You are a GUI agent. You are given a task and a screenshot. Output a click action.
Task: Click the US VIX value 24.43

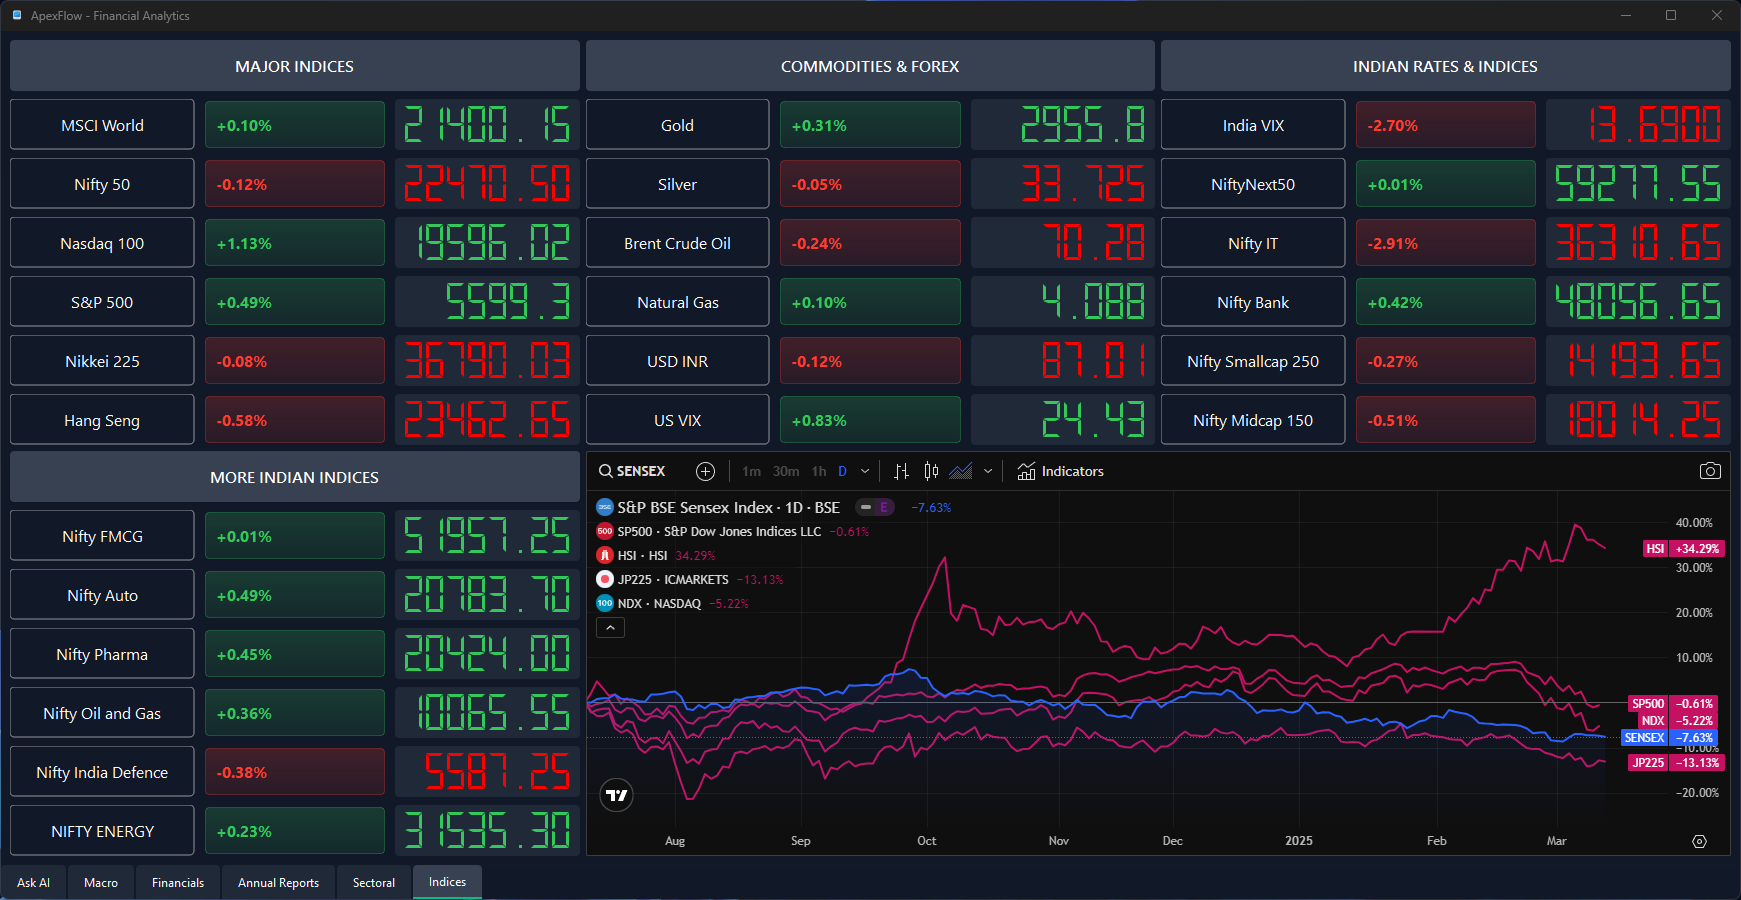point(1062,420)
